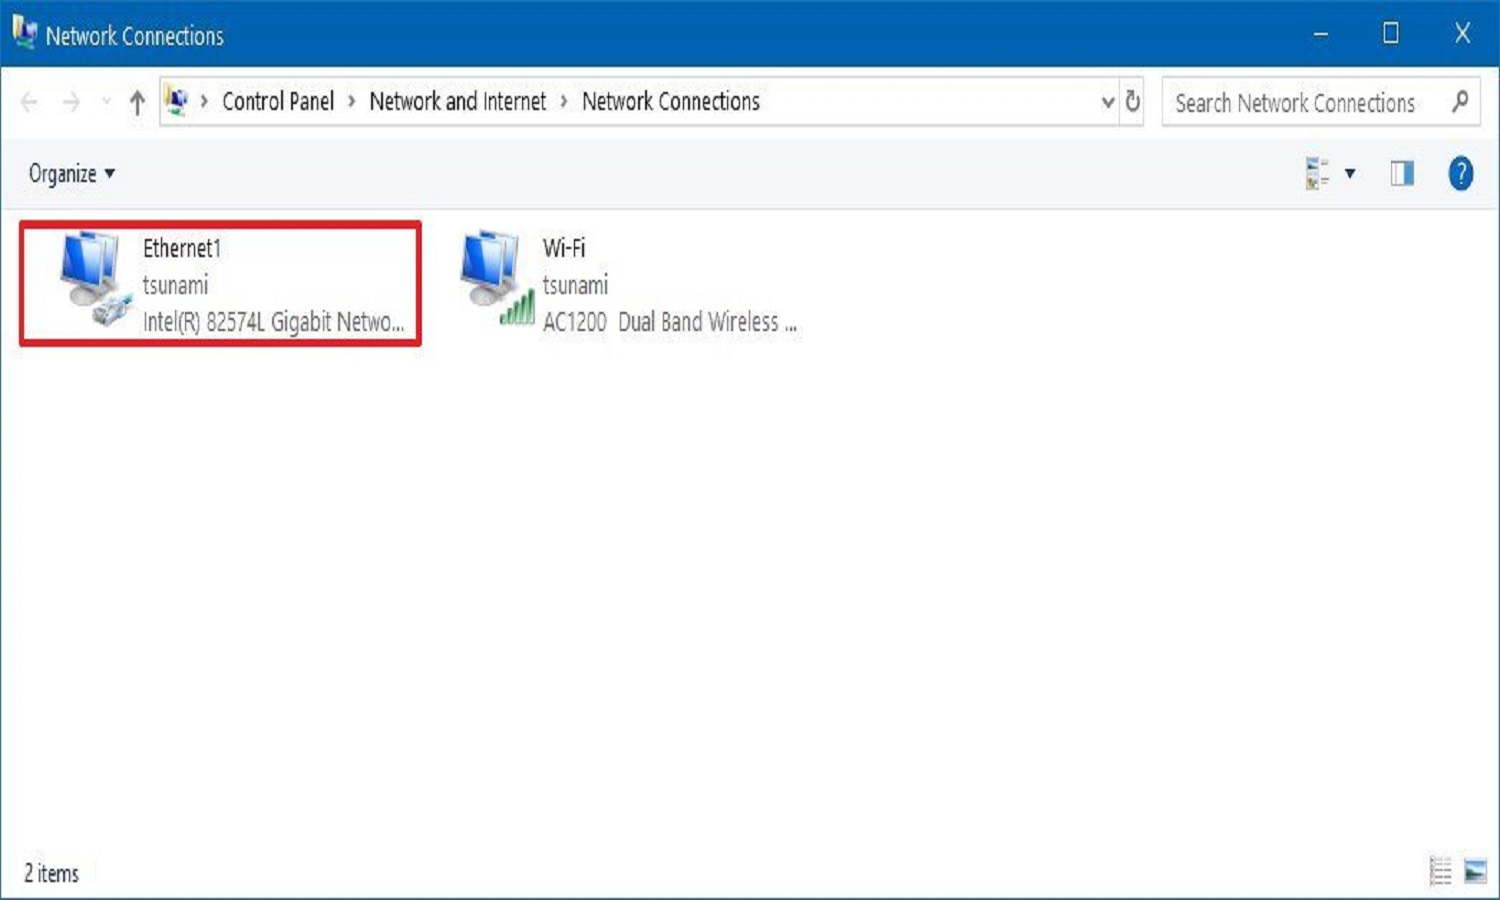Image resolution: width=1500 pixels, height=900 pixels.
Task: Open the view options dropdown arrow
Action: [x=1350, y=174]
